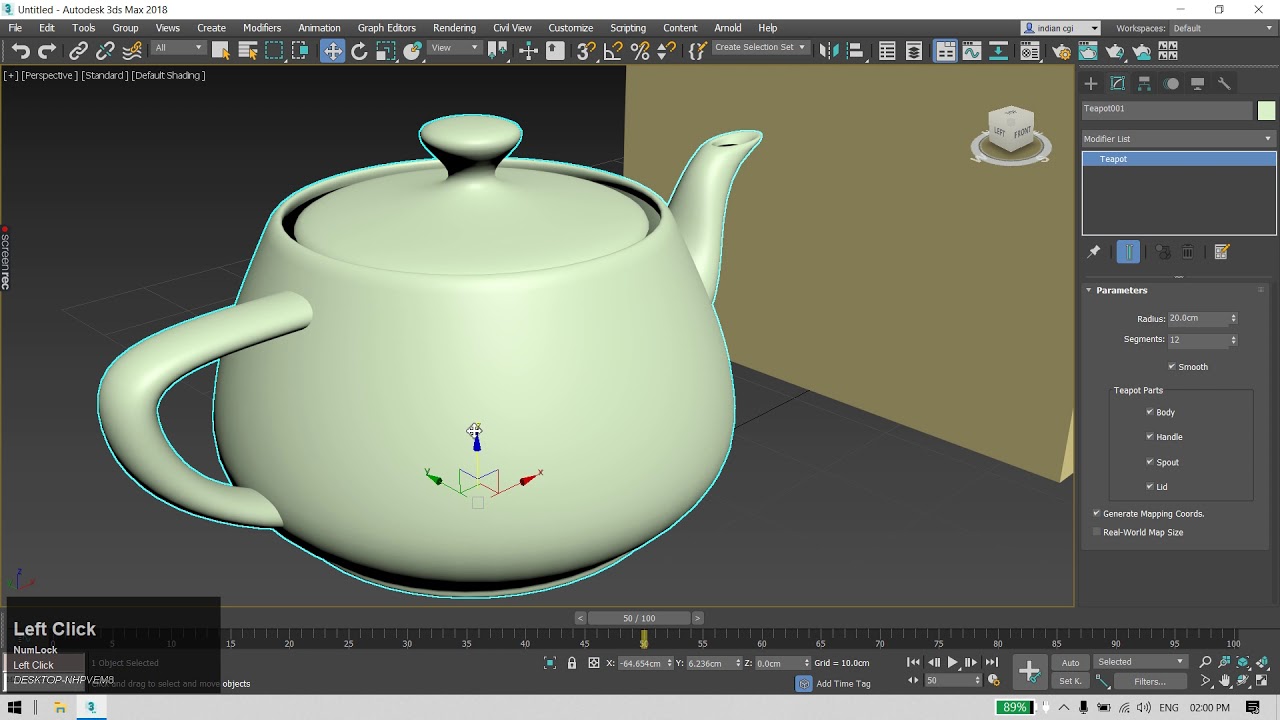Uncheck the Lid teapot part

click(1150, 486)
